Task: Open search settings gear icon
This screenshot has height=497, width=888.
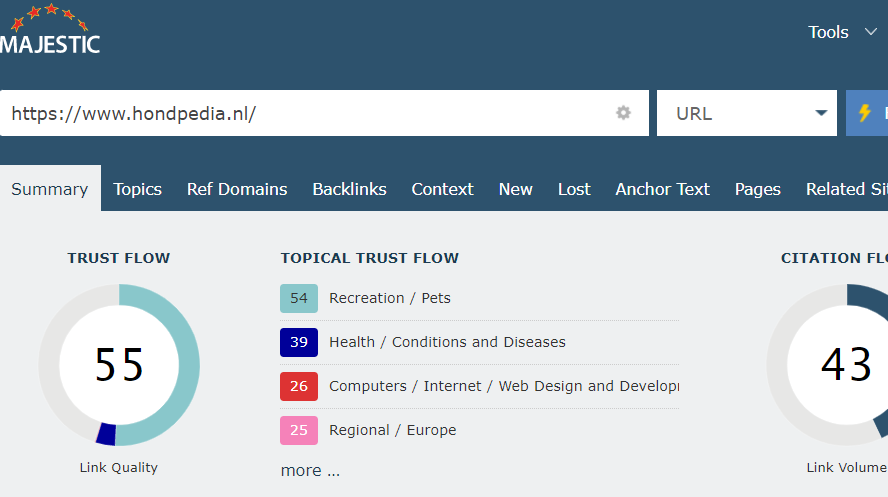Action: 623,113
